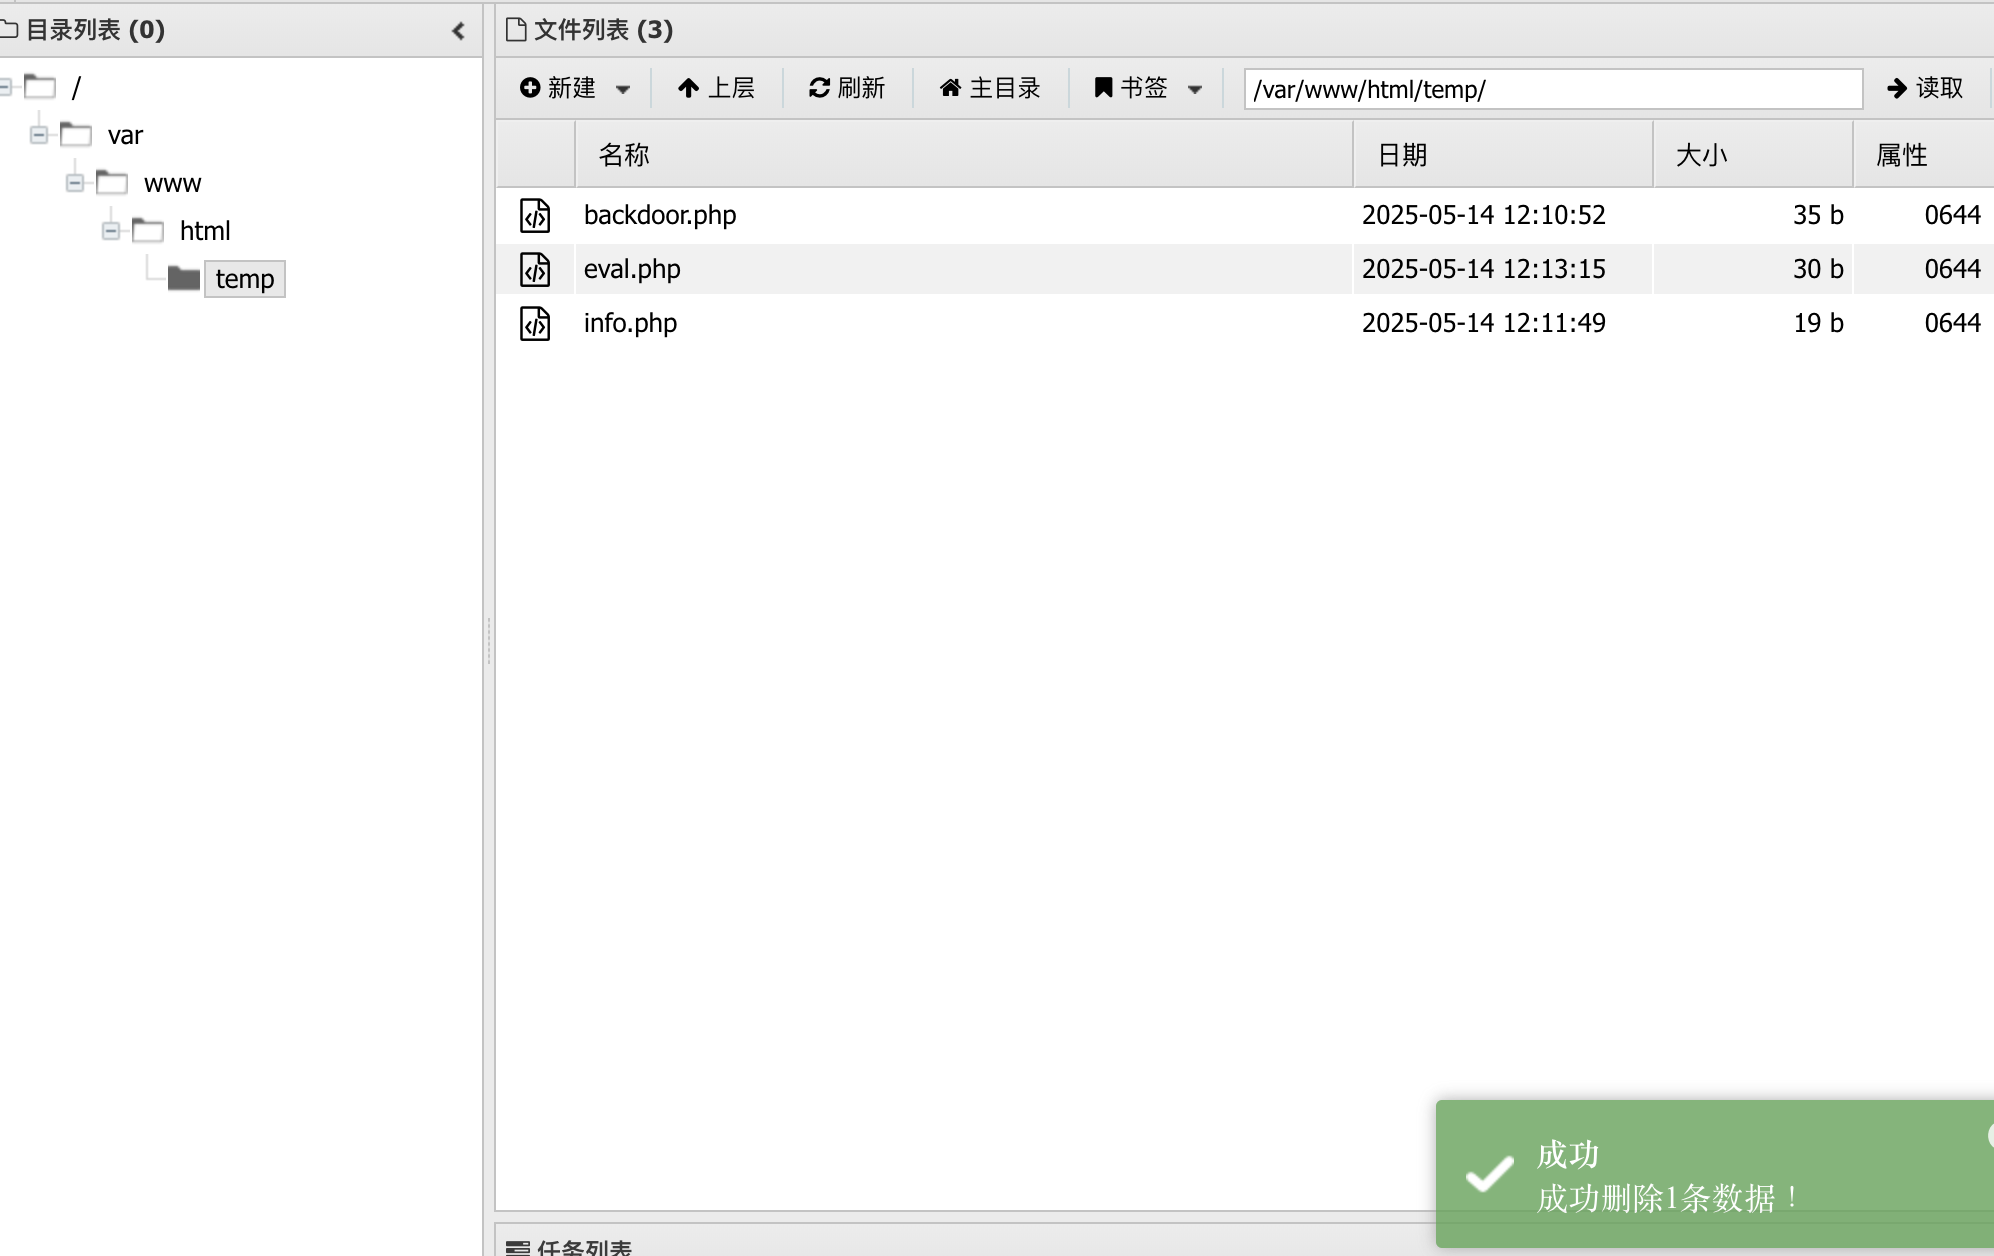Click the 新建 (New) button
This screenshot has height=1256, width=1994.
[x=558, y=88]
